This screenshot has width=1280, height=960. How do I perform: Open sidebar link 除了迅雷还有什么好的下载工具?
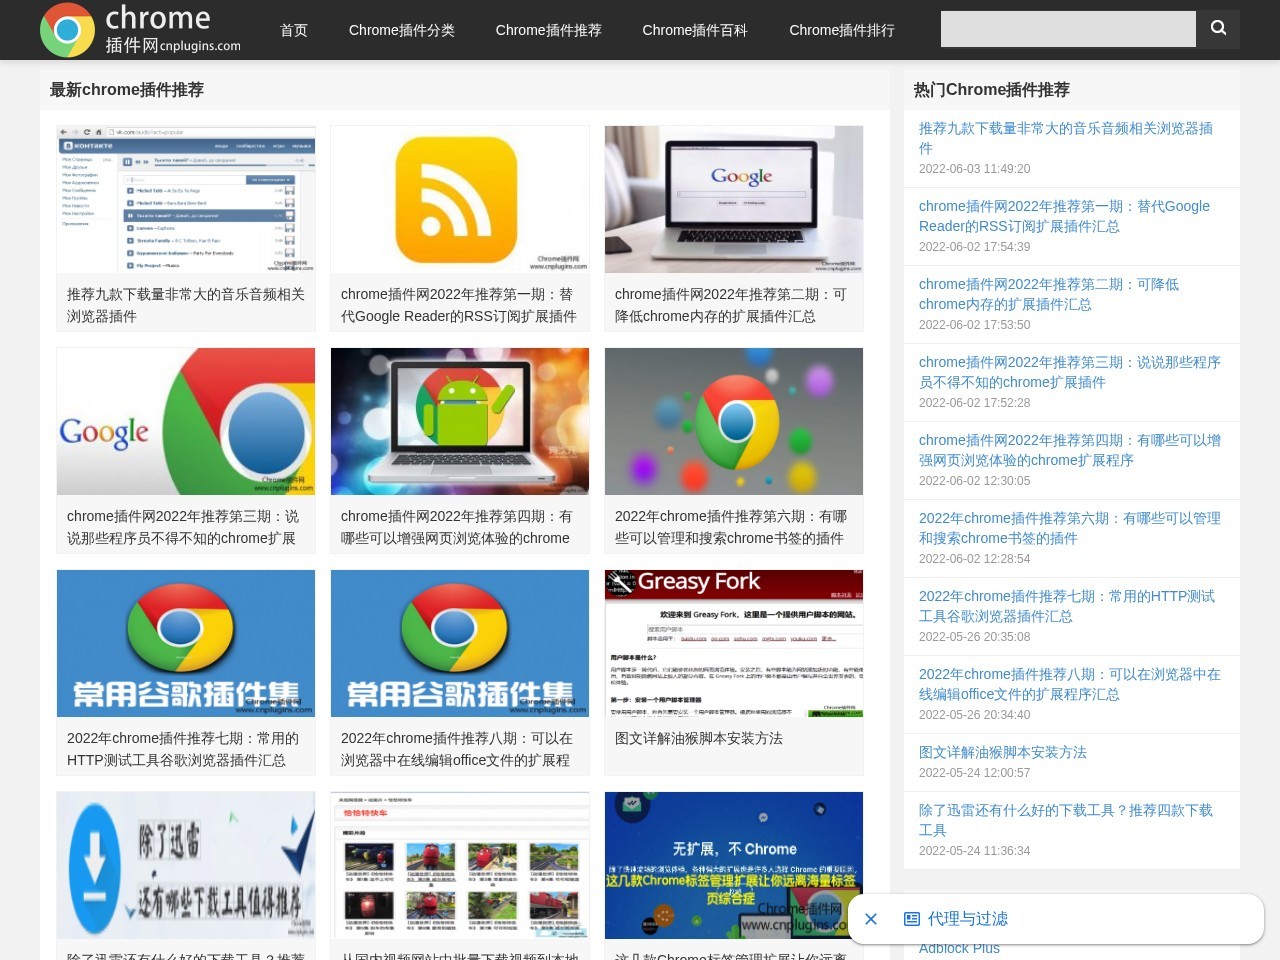click(1066, 820)
